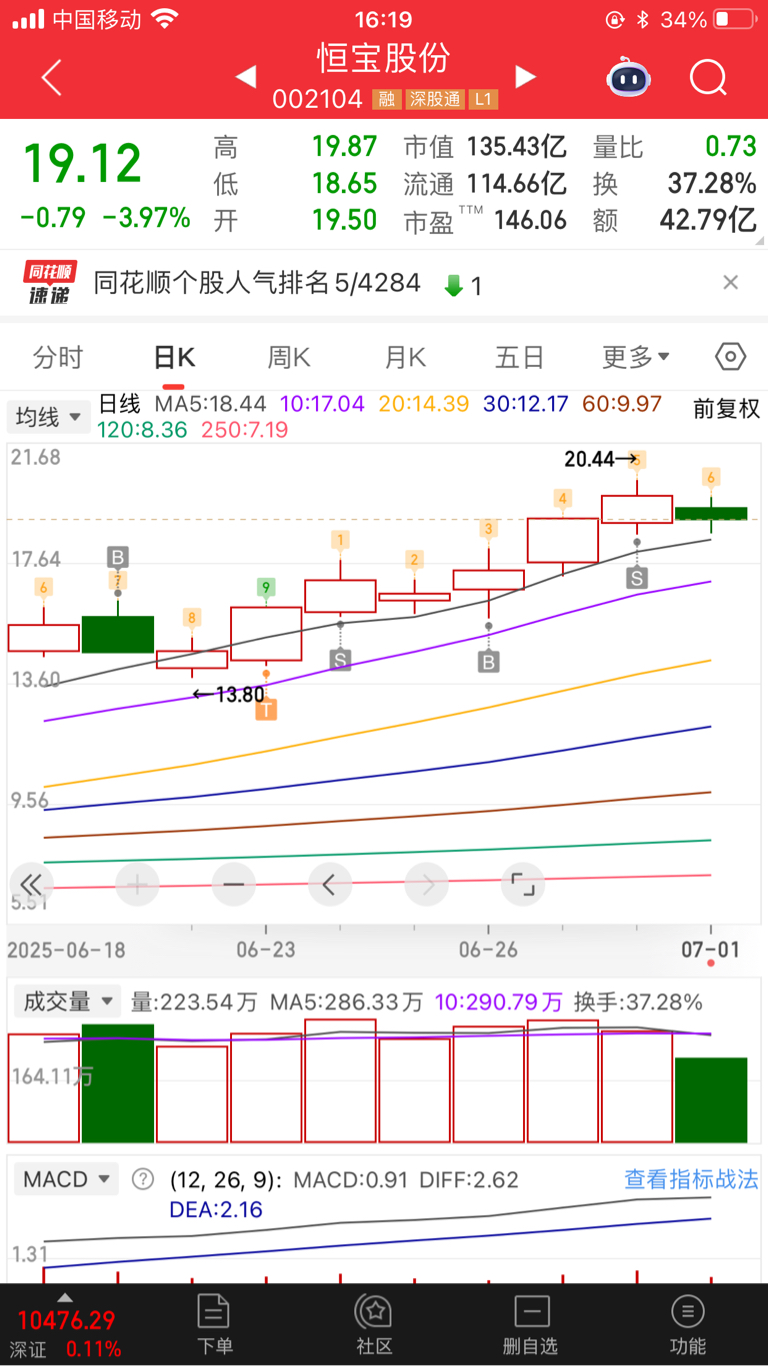This screenshot has height=1366, width=768.
Task: Expand the 更多 period dropdown
Action: click(636, 357)
